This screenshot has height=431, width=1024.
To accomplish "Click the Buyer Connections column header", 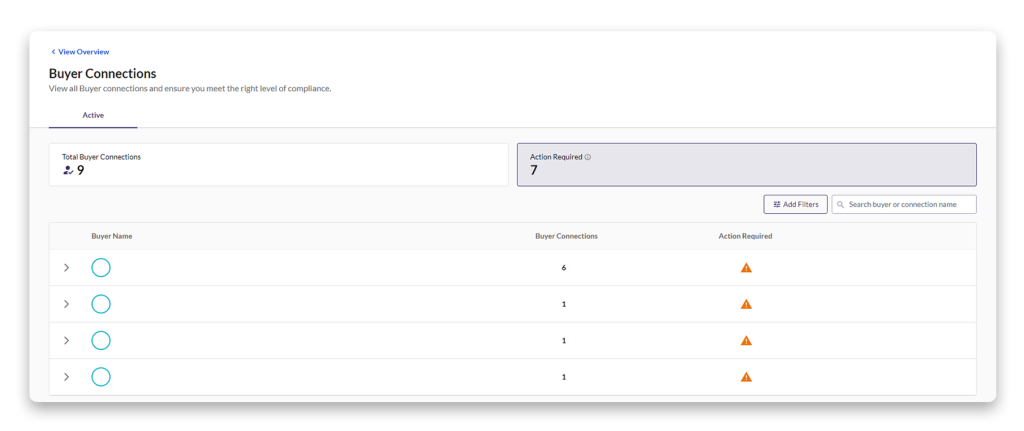I will coord(566,236).
